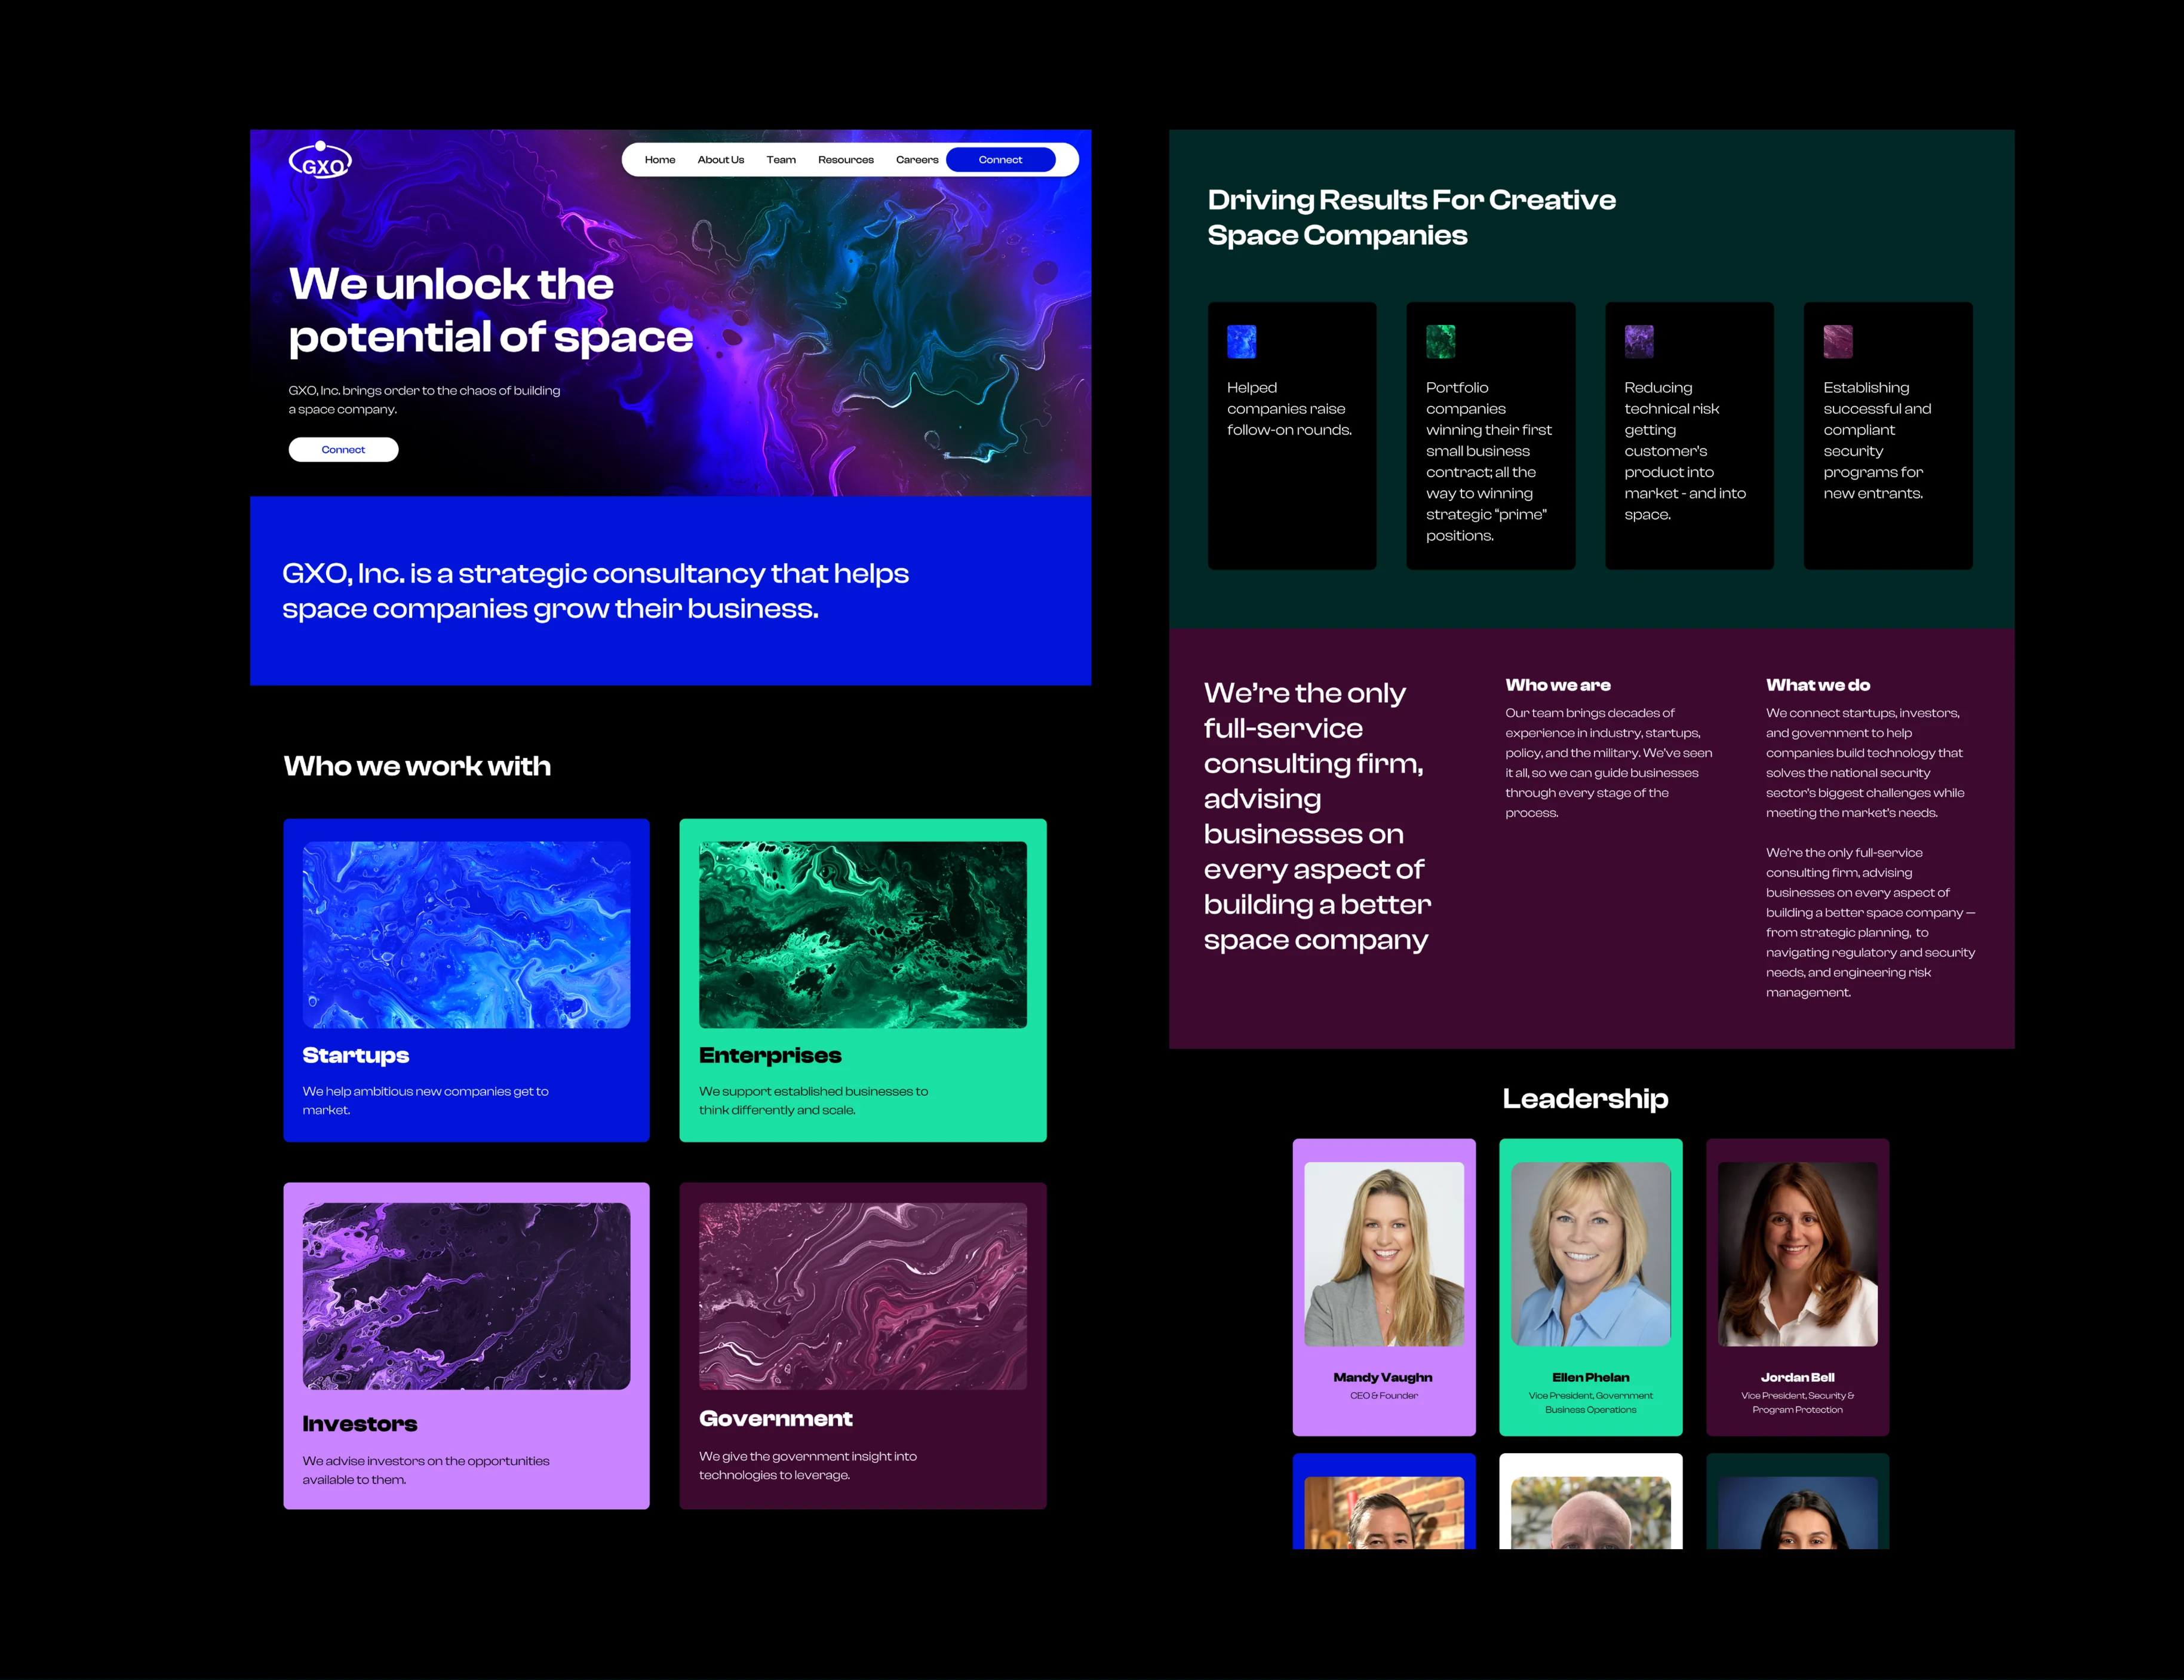
Task: Select Jordan Bell's portrait photo
Action: (1798, 1254)
